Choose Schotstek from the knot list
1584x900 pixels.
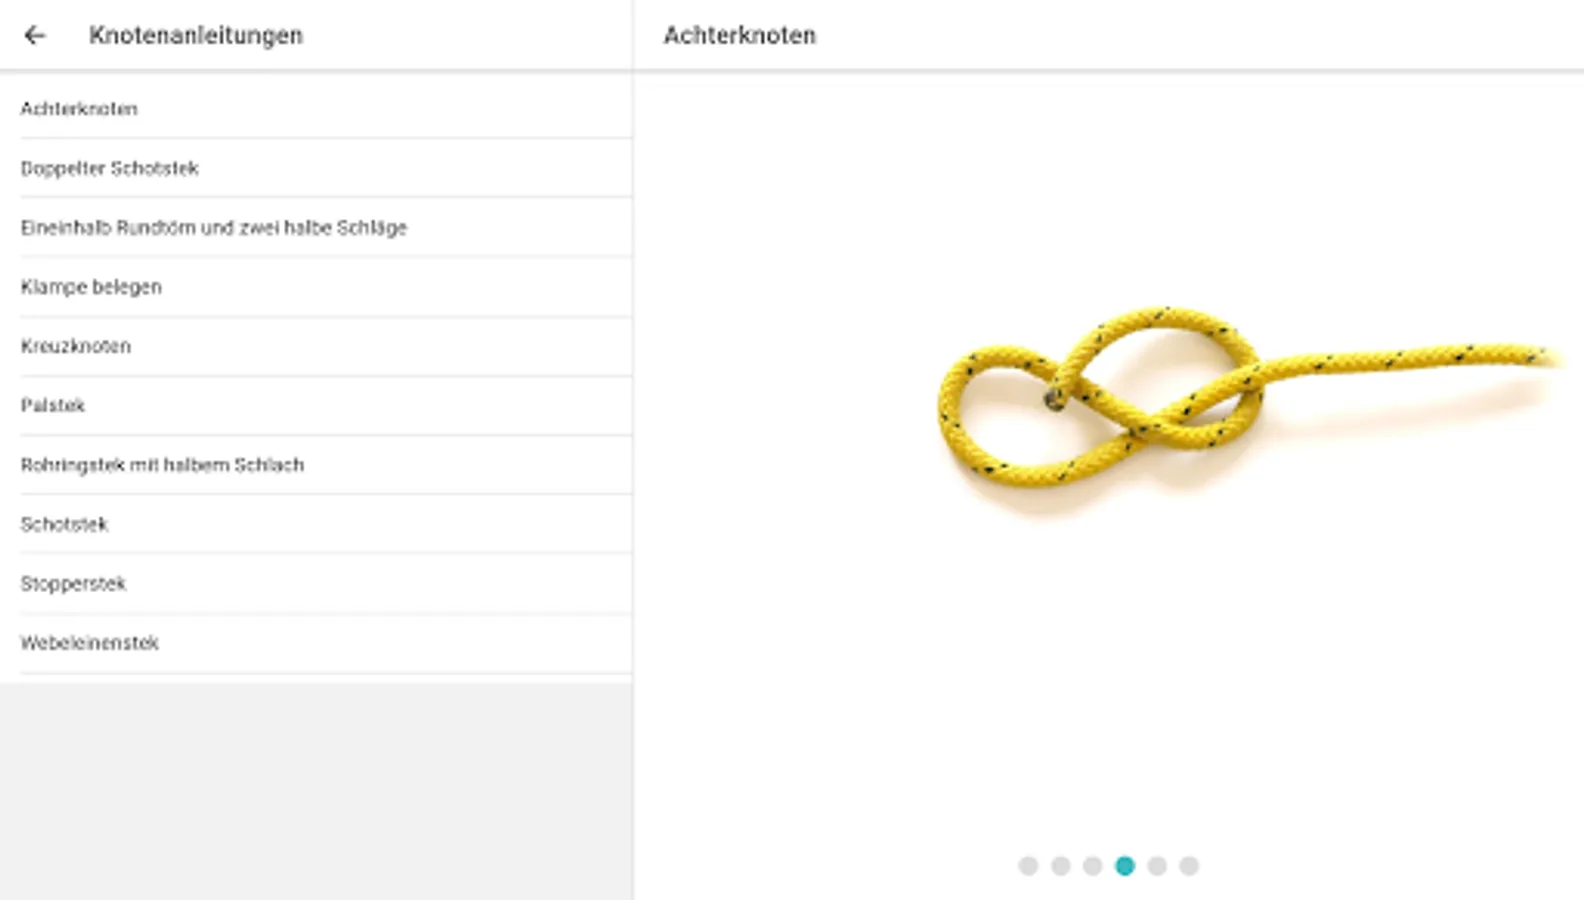click(316, 524)
